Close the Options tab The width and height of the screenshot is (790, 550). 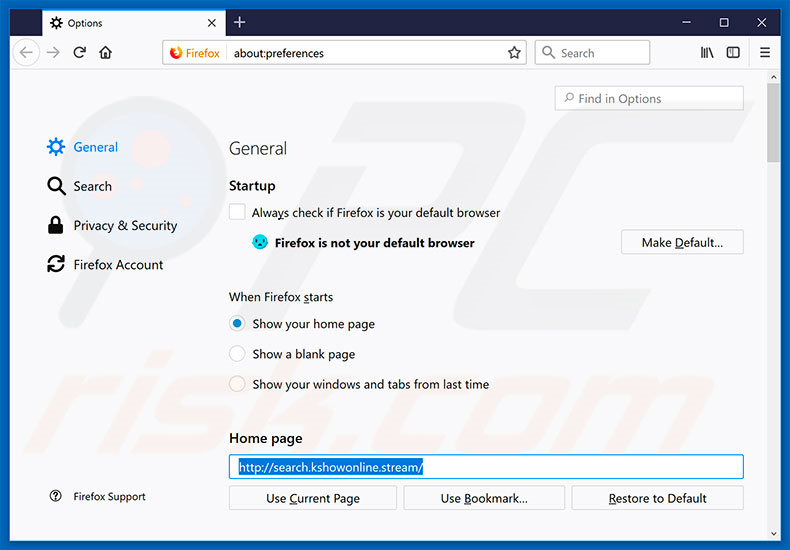click(x=212, y=23)
